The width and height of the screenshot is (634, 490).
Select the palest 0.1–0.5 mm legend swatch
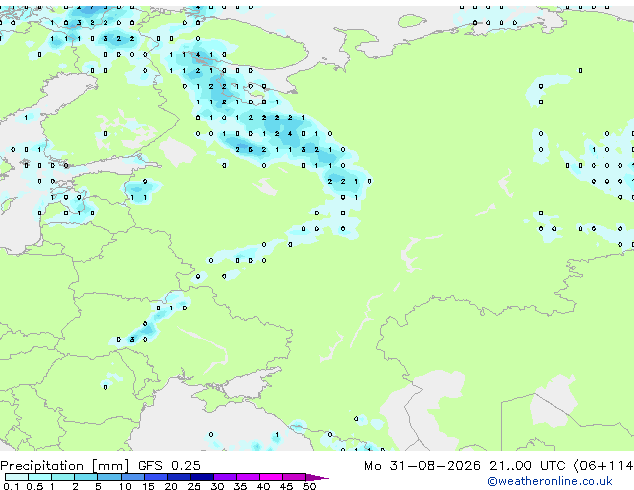tap(17, 477)
